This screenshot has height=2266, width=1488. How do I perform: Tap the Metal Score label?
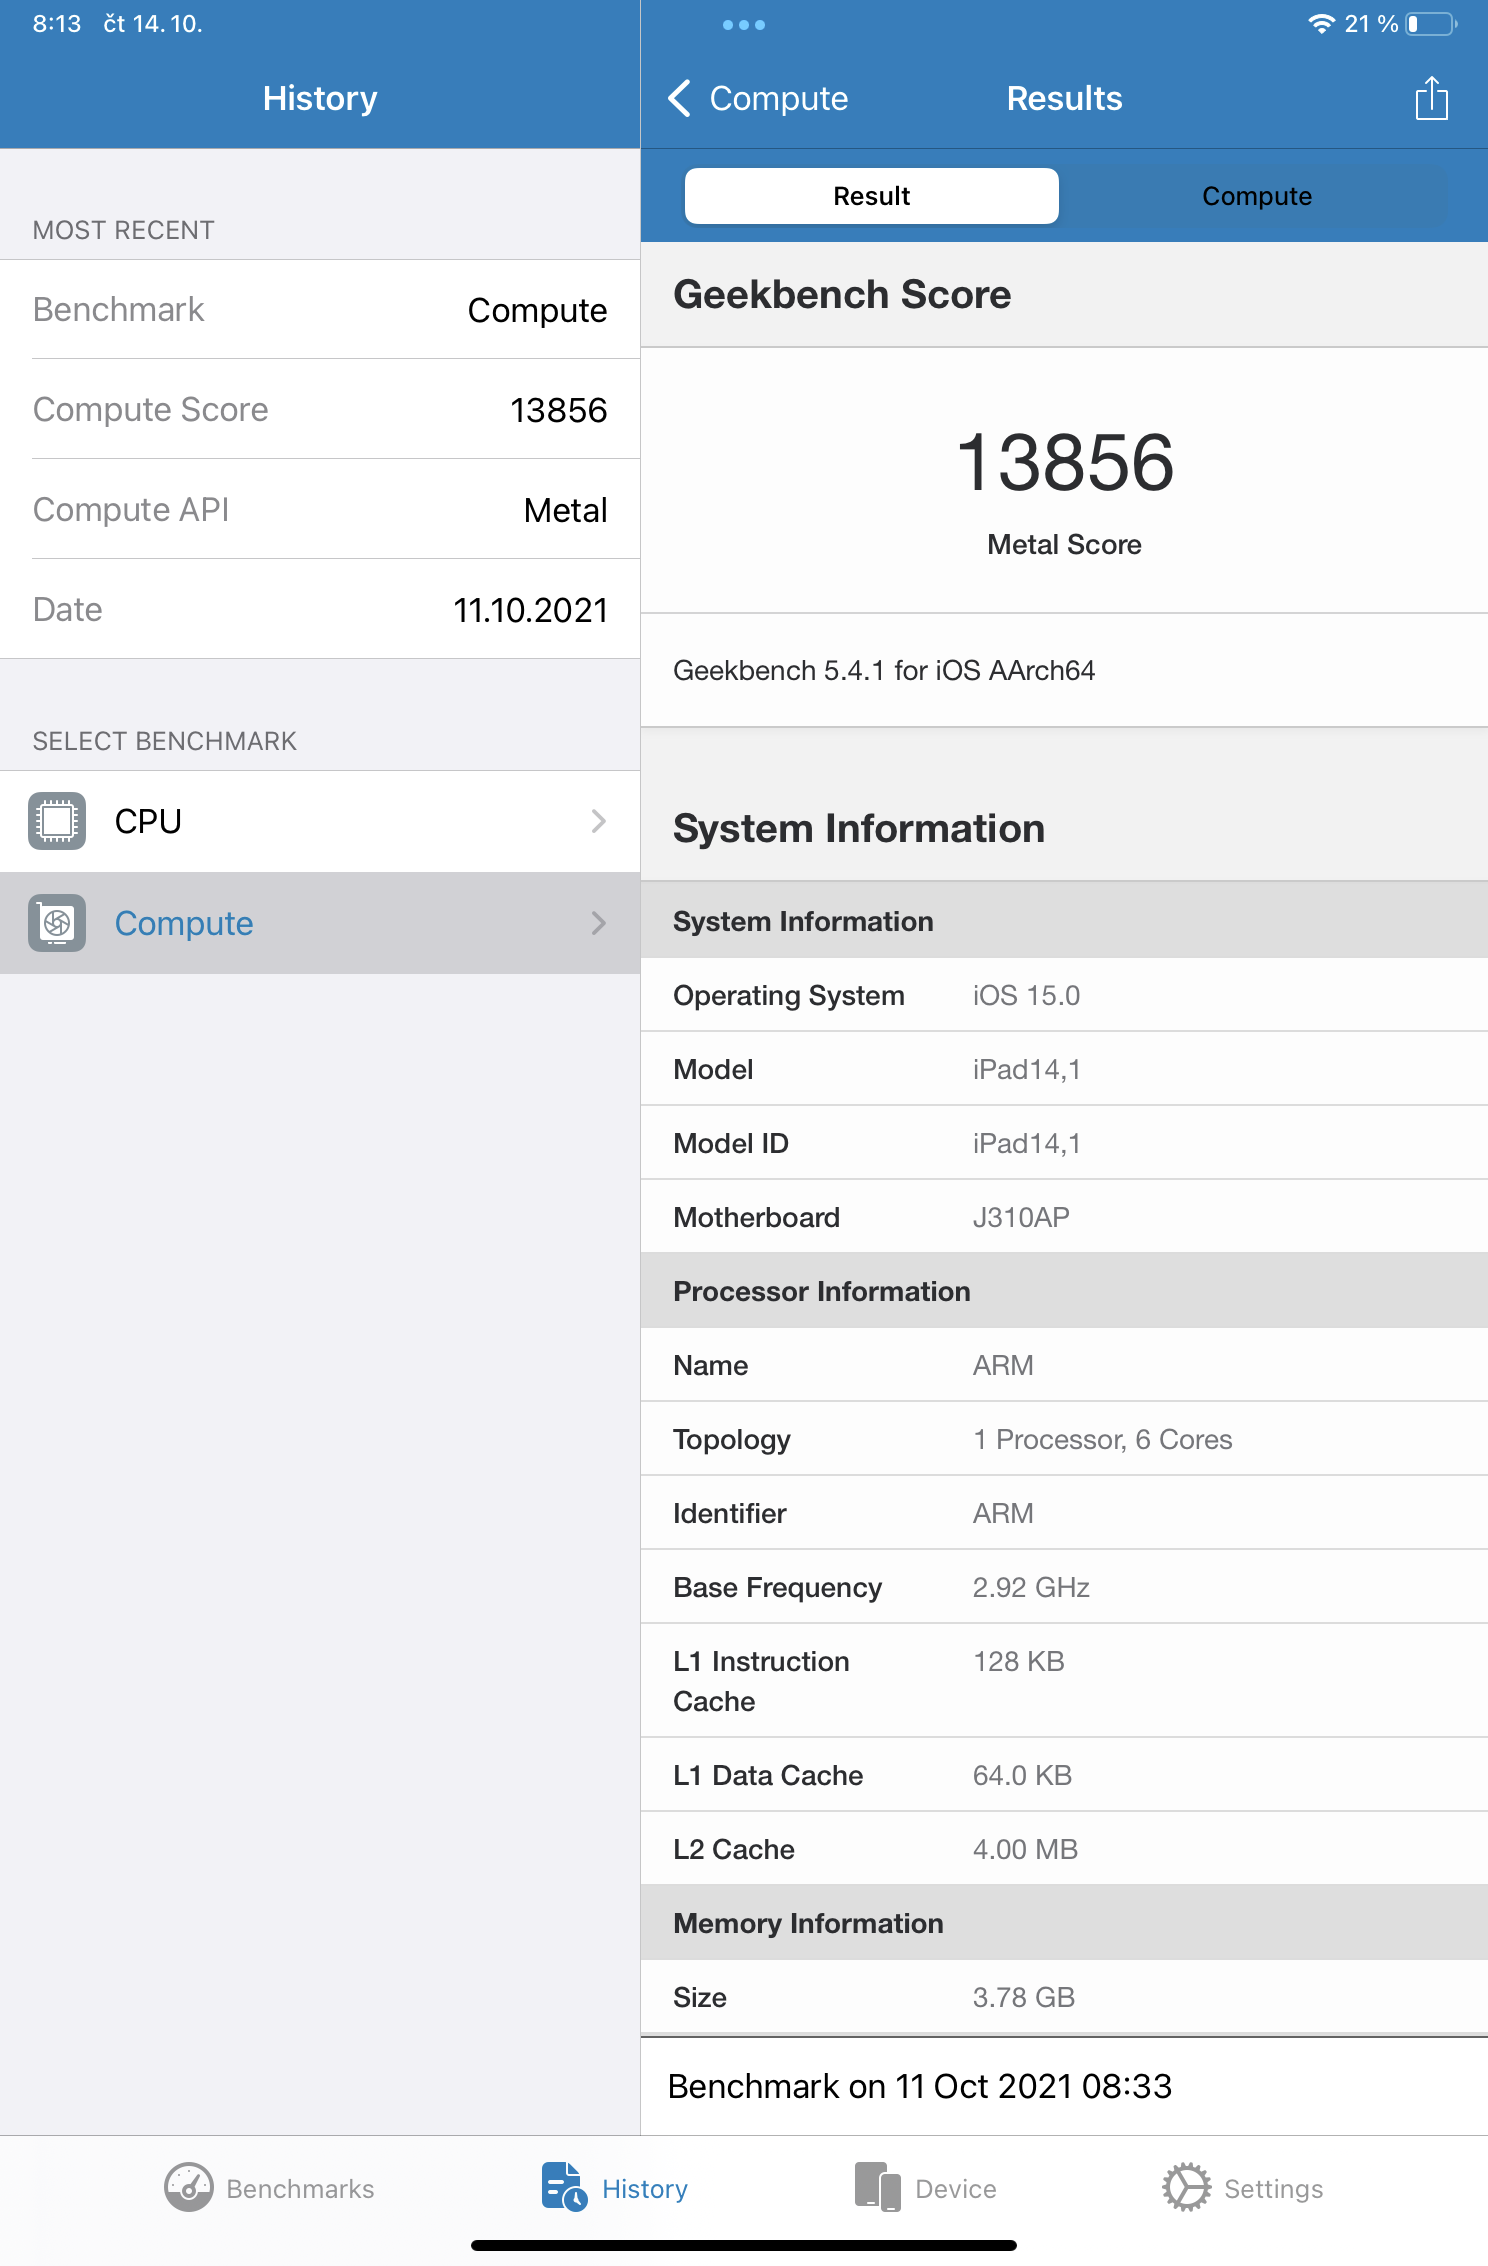point(1064,544)
